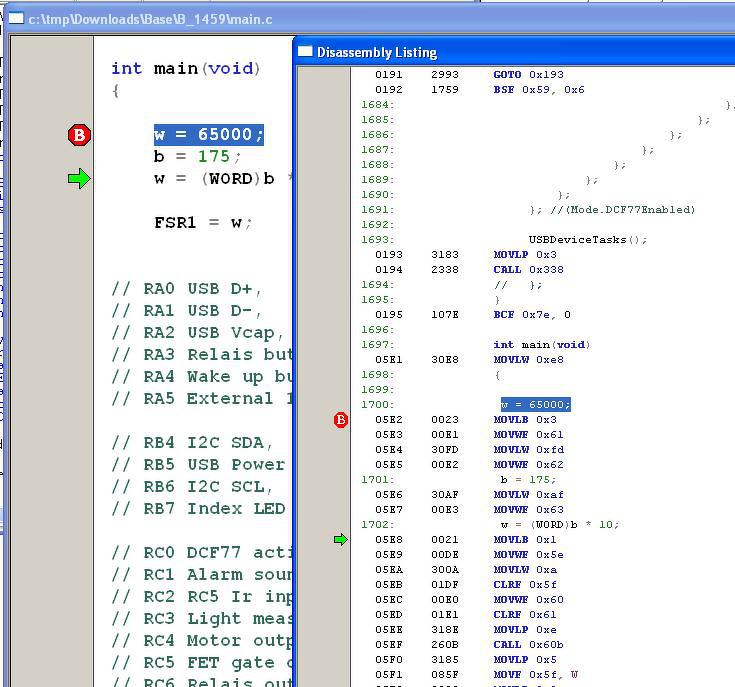Click the main.c window title bar icon
Image resolution: width=735 pixels, height=687 pixels.
pos(16,19)
